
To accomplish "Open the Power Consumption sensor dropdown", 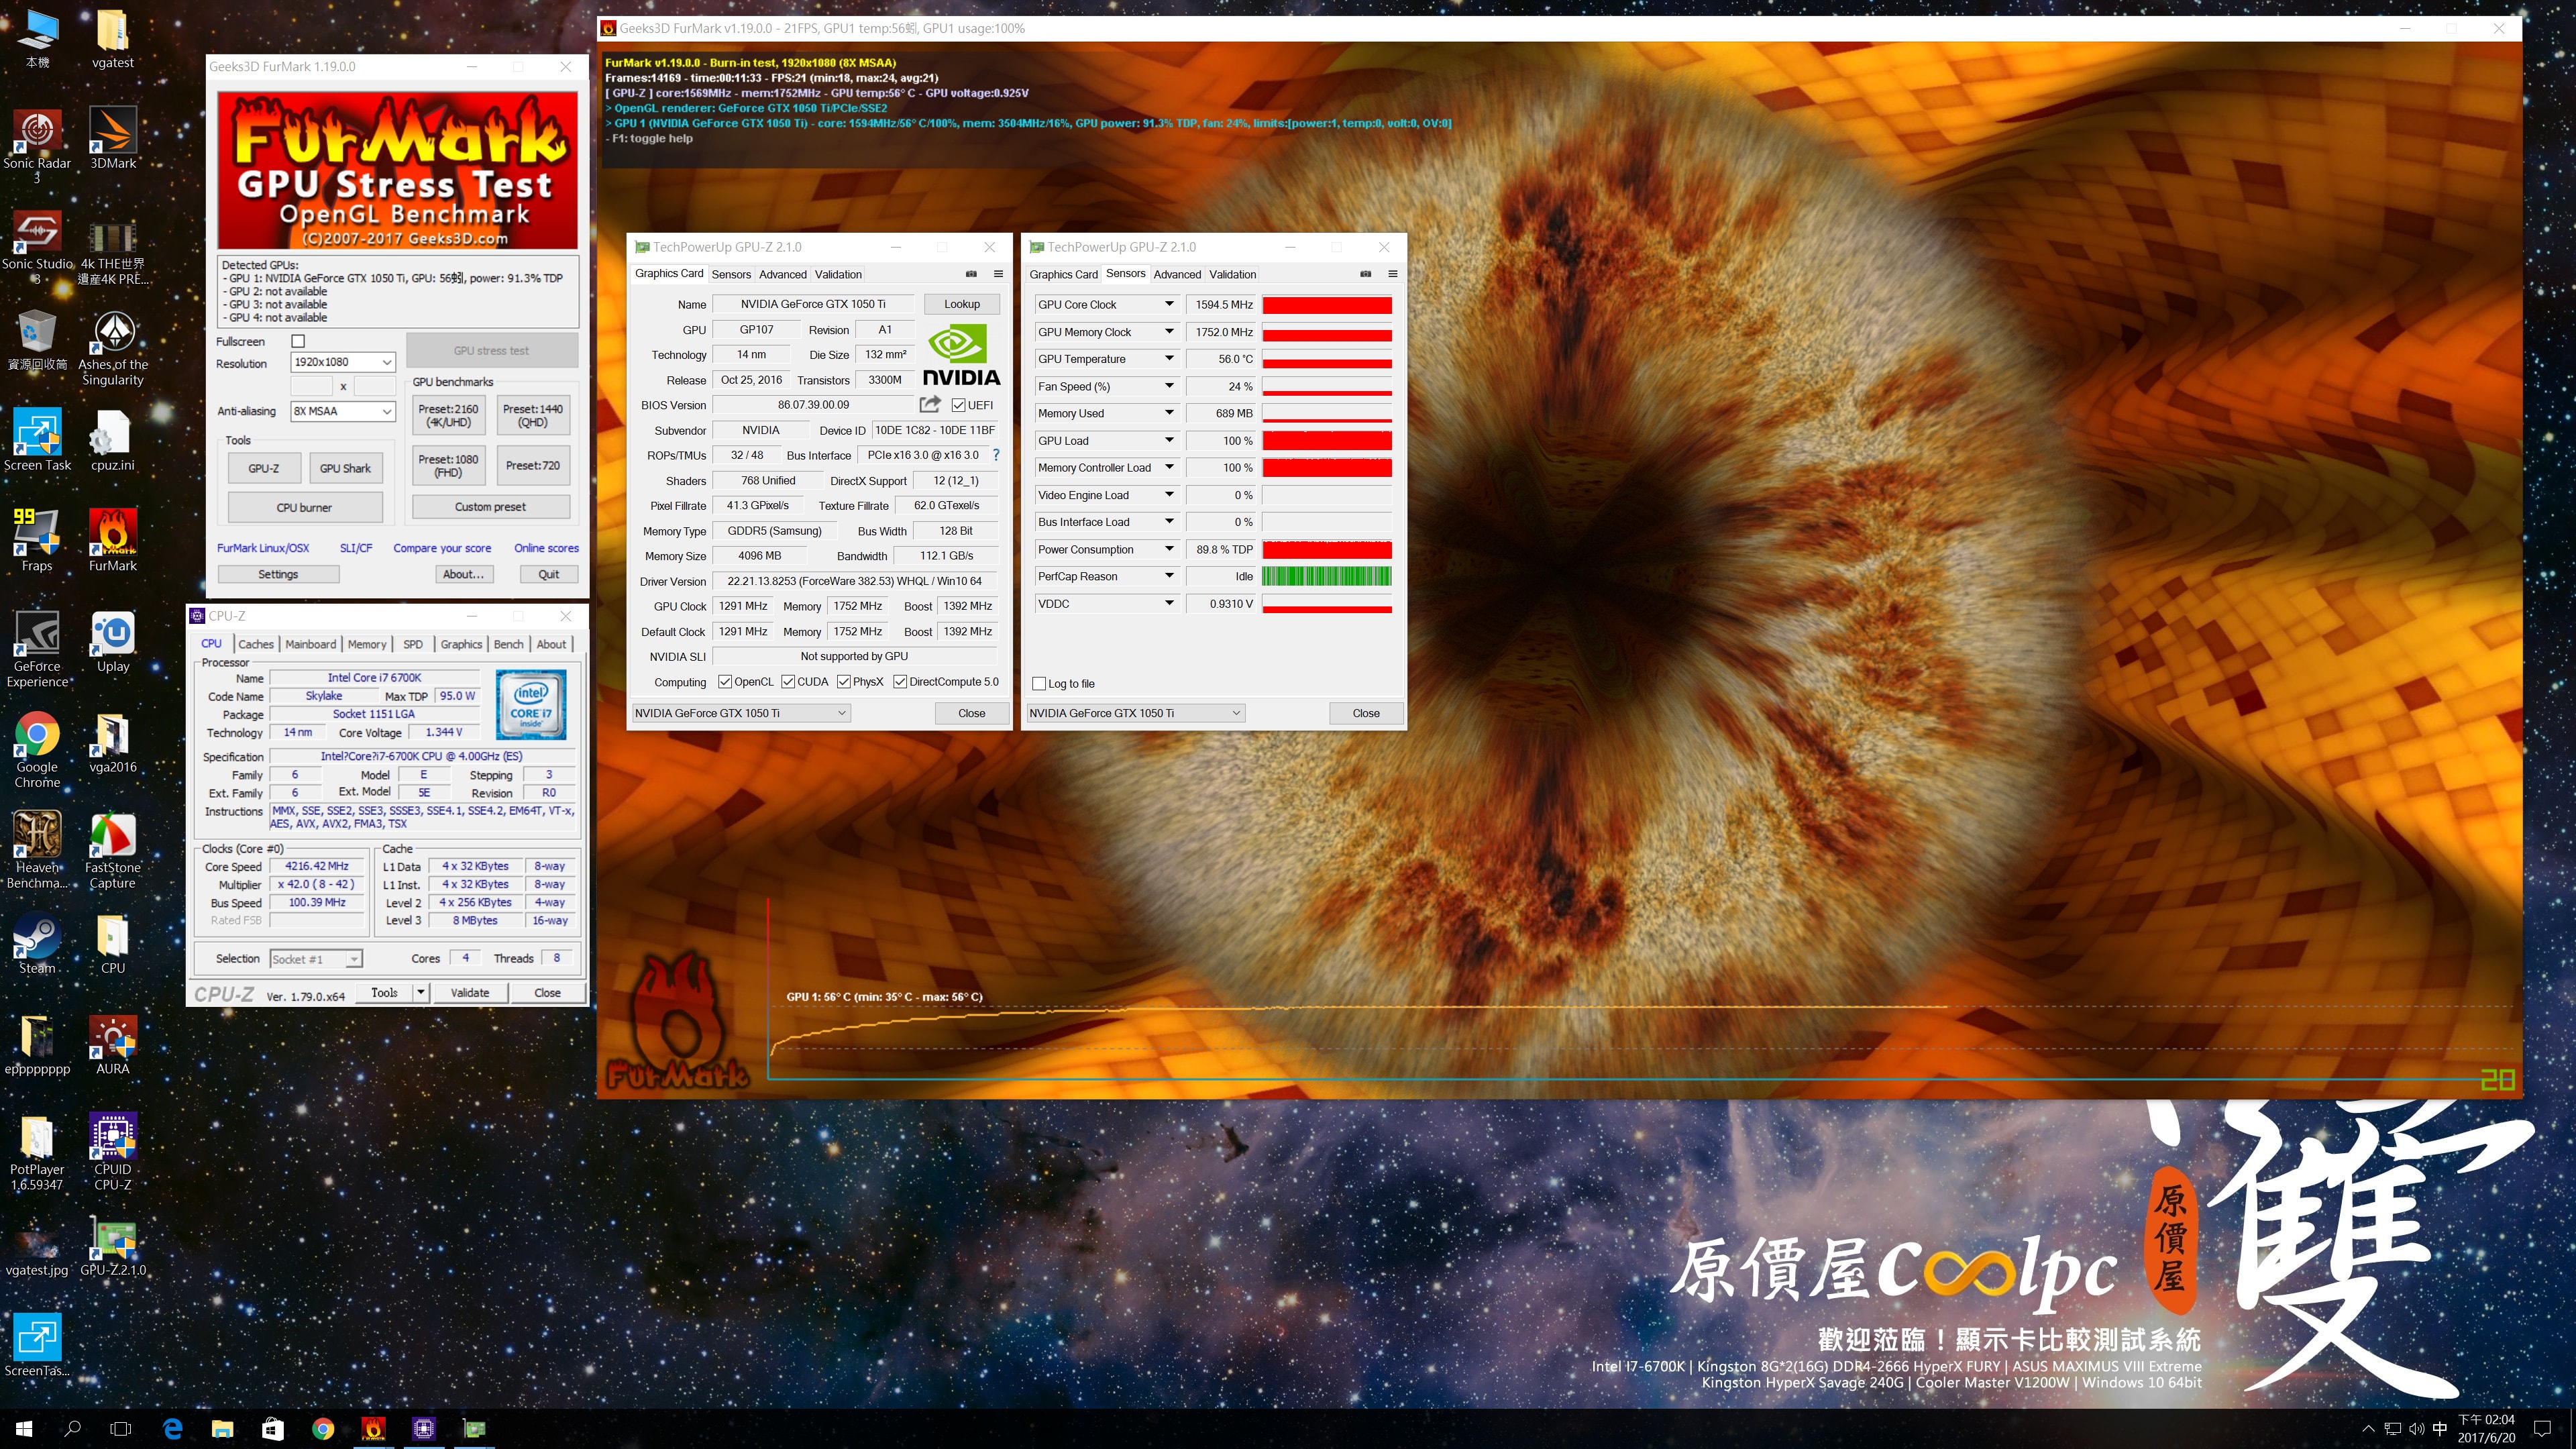I will coord(1168,549).
